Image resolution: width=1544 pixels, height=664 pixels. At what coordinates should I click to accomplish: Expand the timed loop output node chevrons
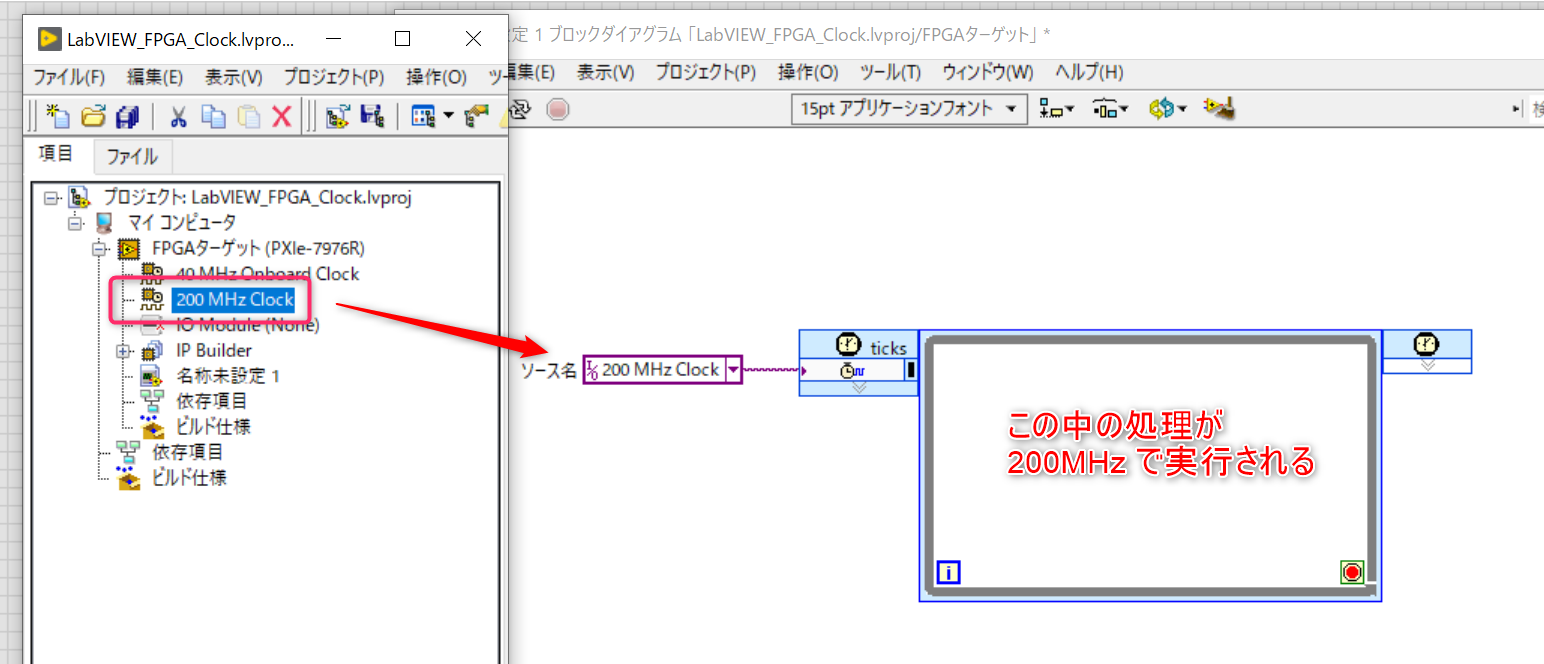pos(1427,366)
